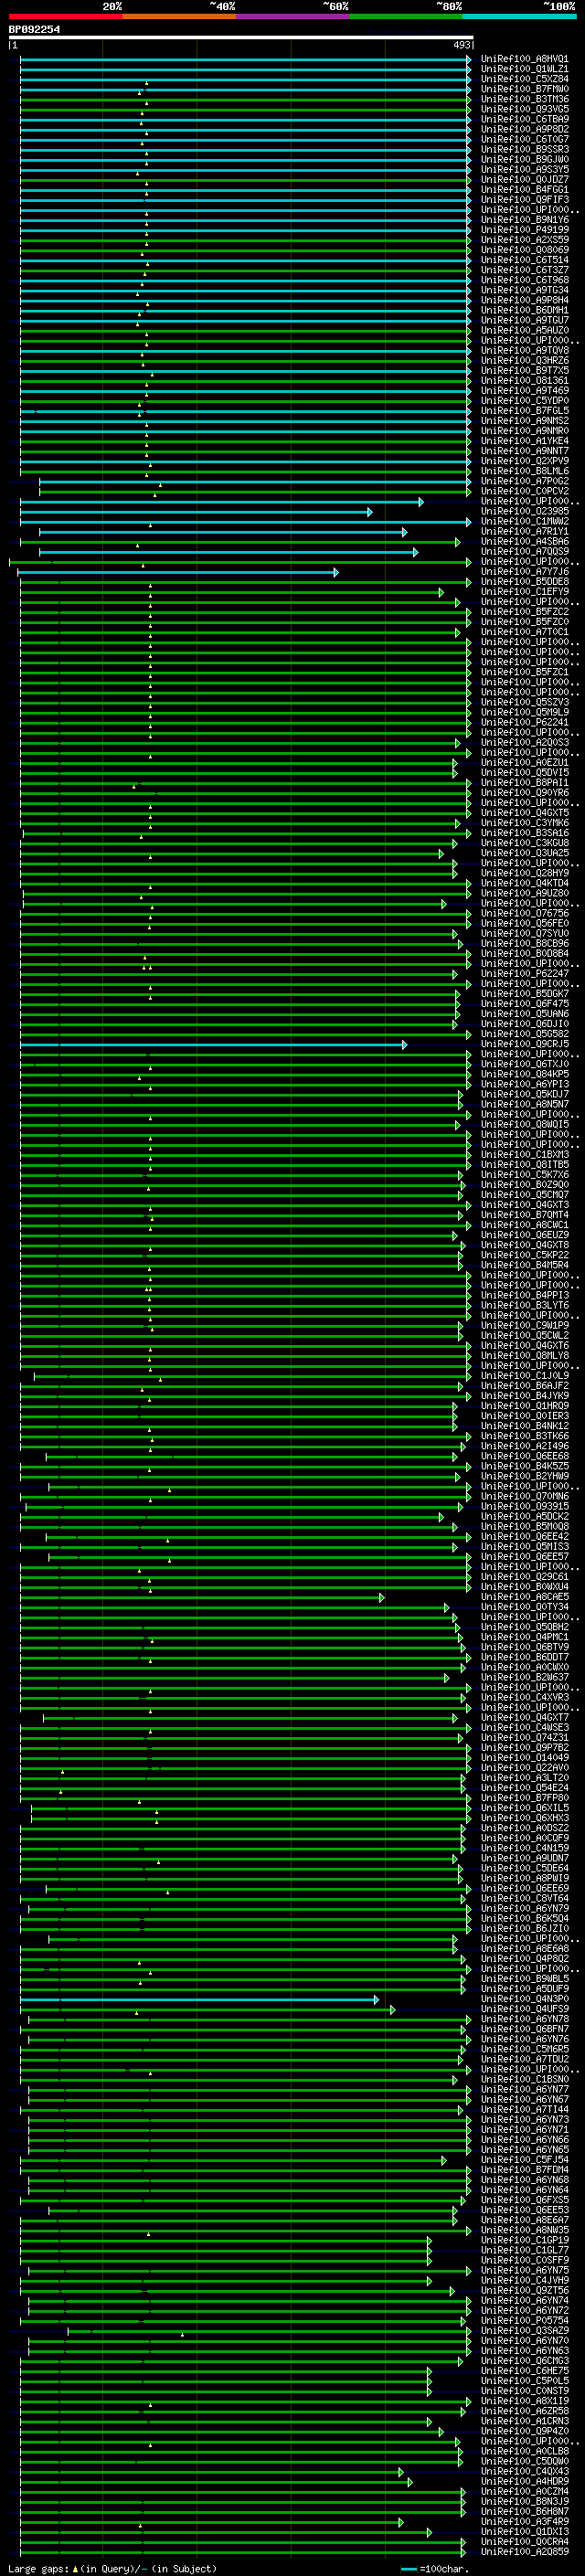Image resolution: width=585 pixels, height=2576 pixels.
Task: Click UniRef100_C1MWW2 in the hit list
Action: tap(525, 522)
